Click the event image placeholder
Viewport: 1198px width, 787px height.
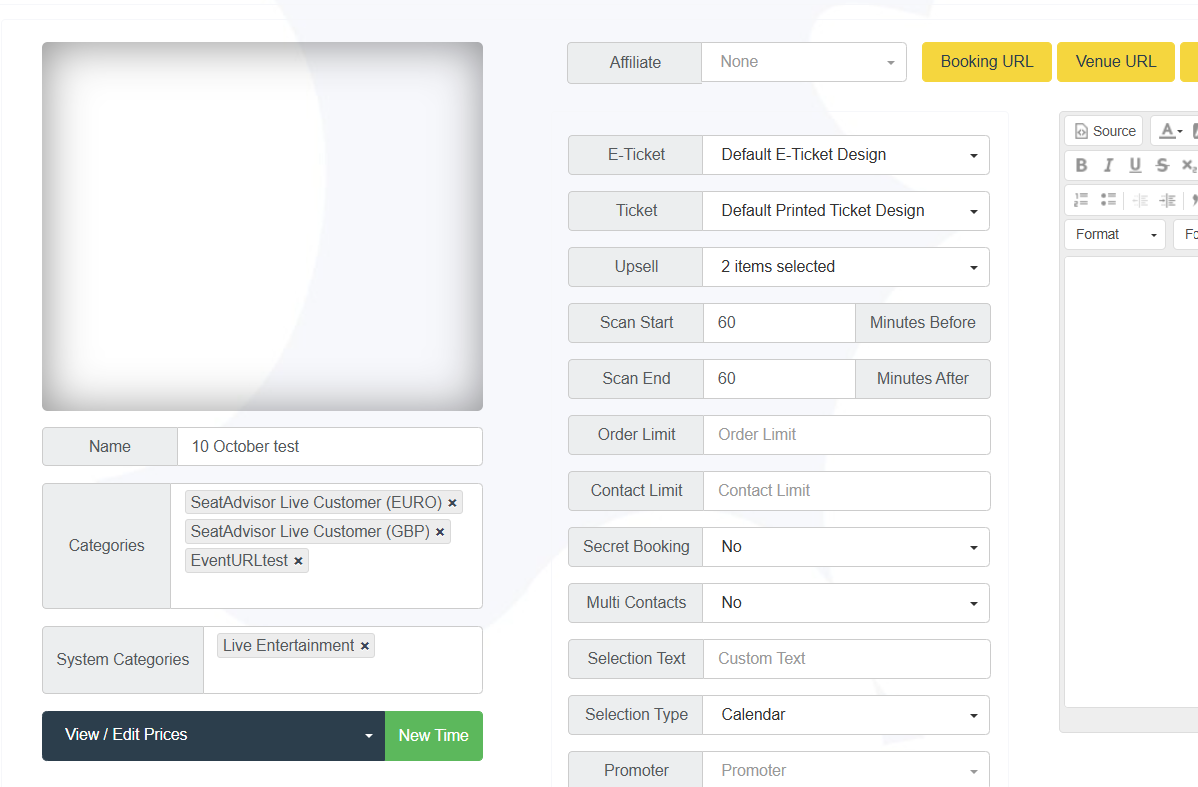point(262,226)
